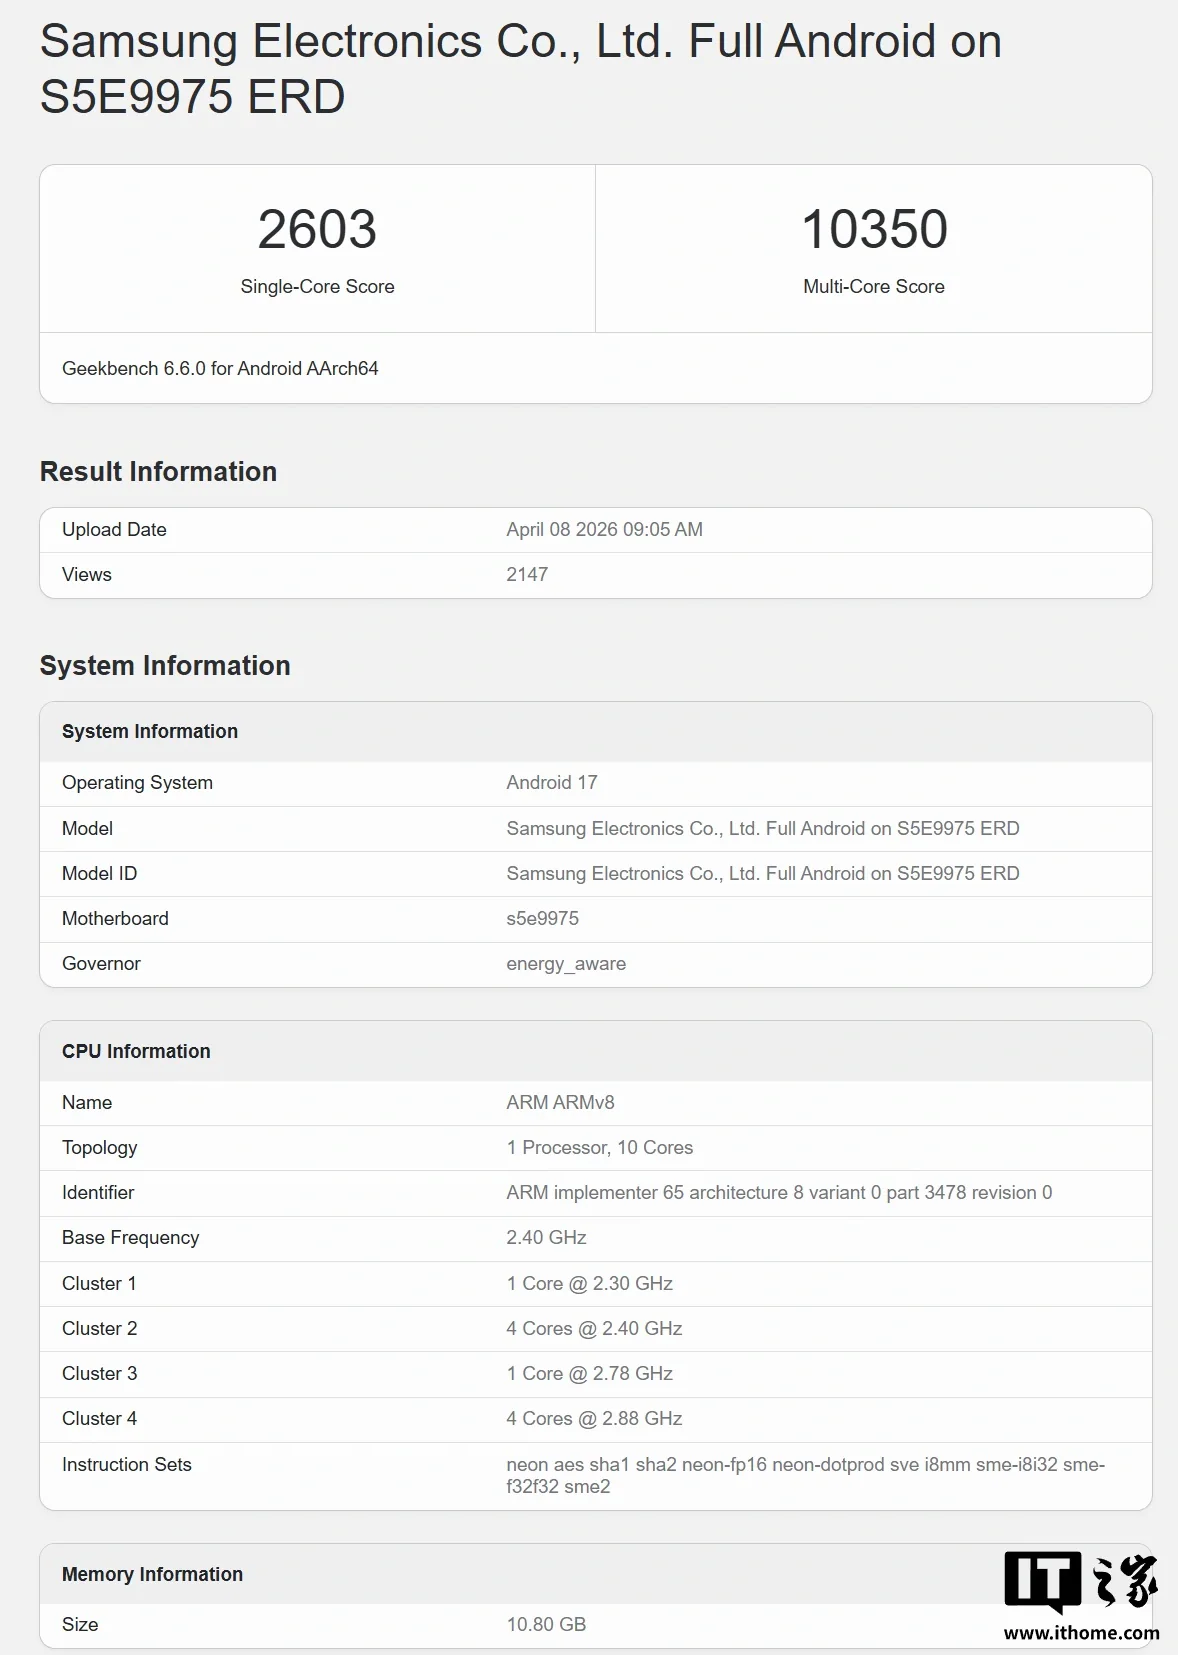Image resolution: width=1178 pixels, height=1655 pixels.
Task: Select the Model row device name value
Action: click(x=763, y=829)
